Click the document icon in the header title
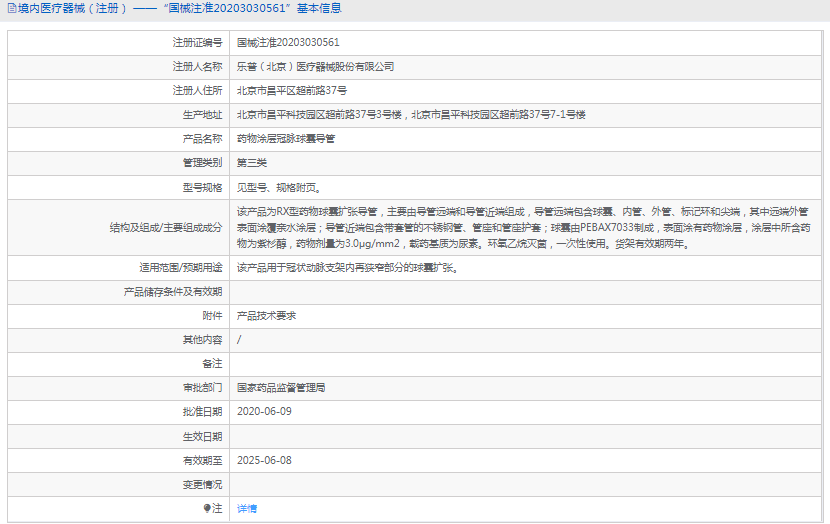Screen dimensions: 830x524 [x=12, y=8]
